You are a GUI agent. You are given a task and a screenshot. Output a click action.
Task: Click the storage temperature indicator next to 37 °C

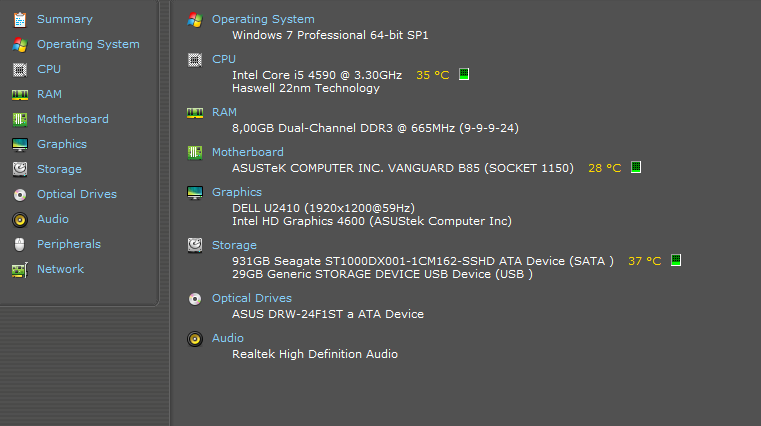click(676, 260)
